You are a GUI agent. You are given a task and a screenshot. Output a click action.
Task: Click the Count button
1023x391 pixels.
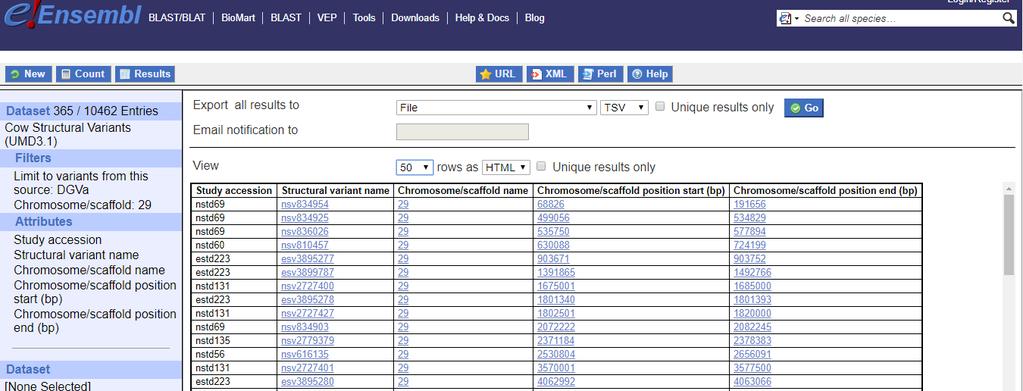pyautogui.click(x=83, y=74)
